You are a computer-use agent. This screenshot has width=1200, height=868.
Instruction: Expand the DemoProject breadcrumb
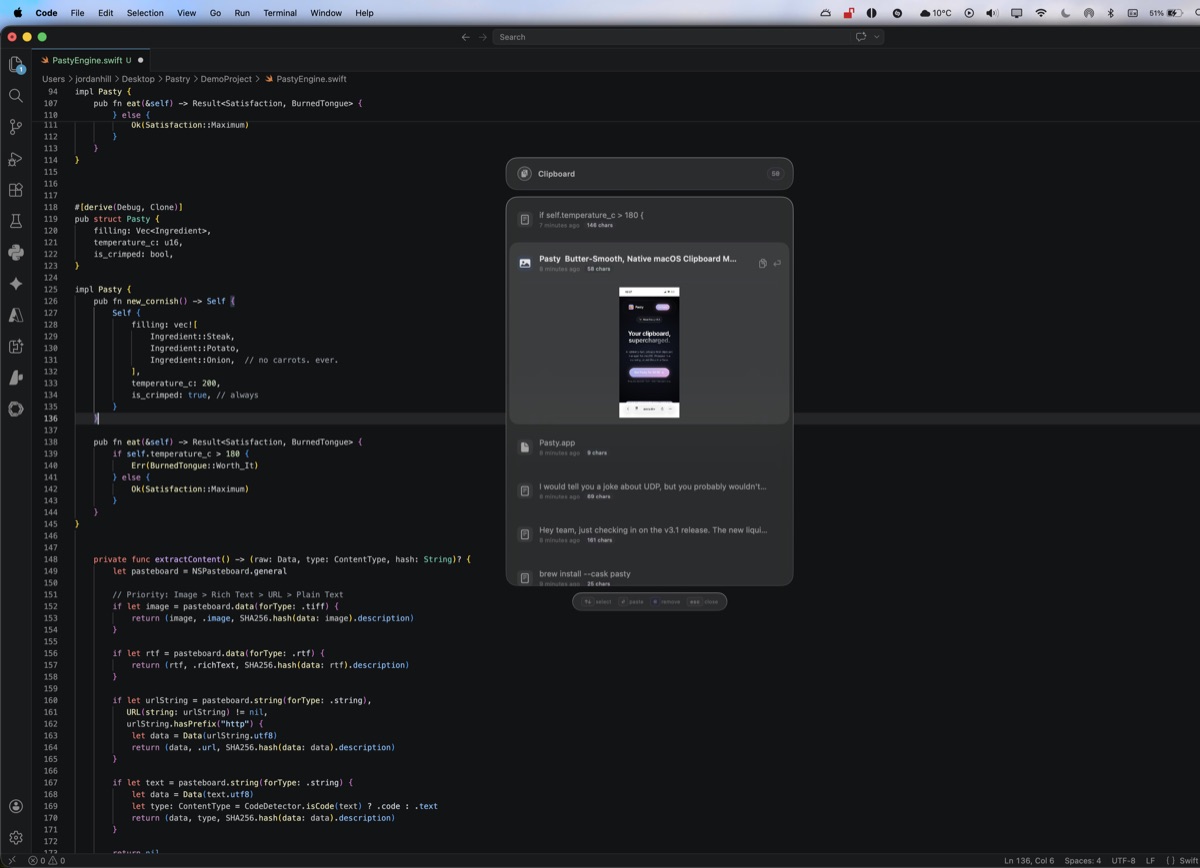click(x=226, y=79)
